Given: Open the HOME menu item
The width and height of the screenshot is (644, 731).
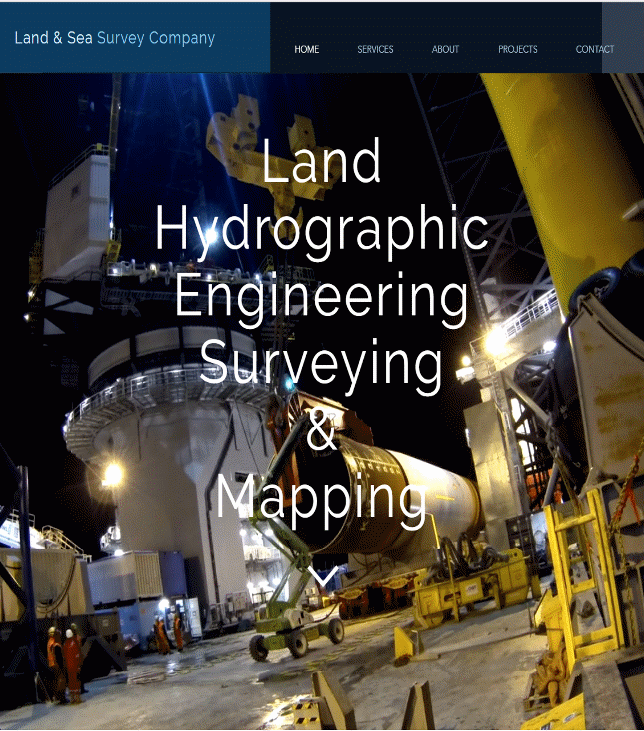Looking at the screenshot, I should point(306,49).
